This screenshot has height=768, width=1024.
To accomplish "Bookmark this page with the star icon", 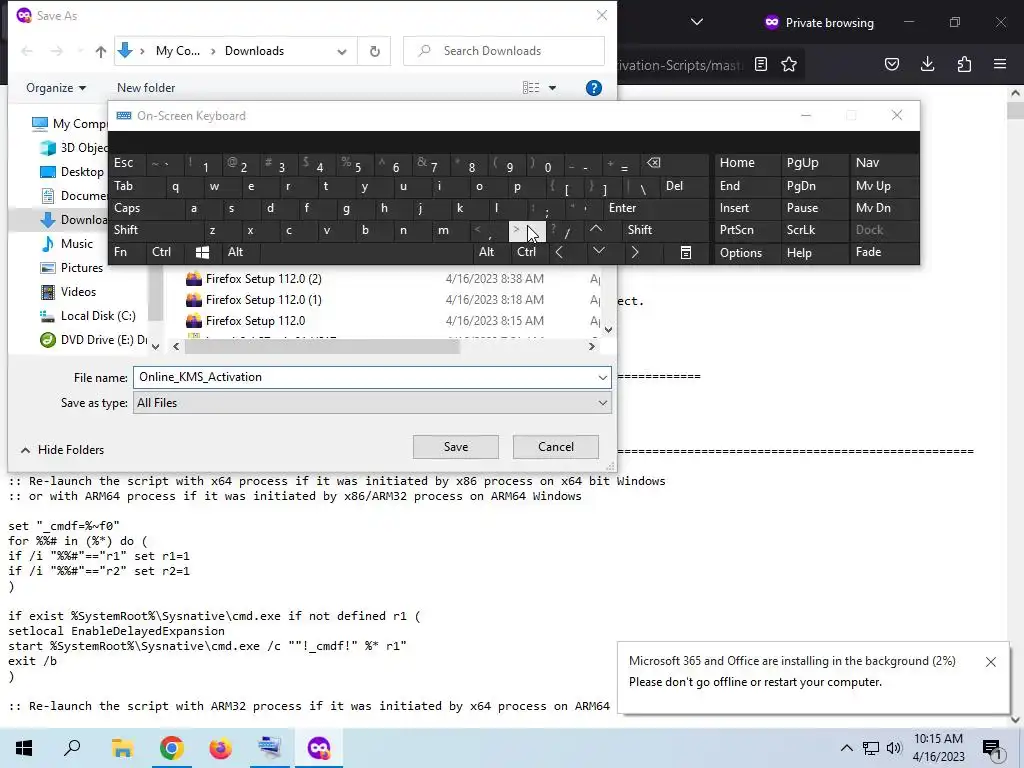I will pos(789,64).
